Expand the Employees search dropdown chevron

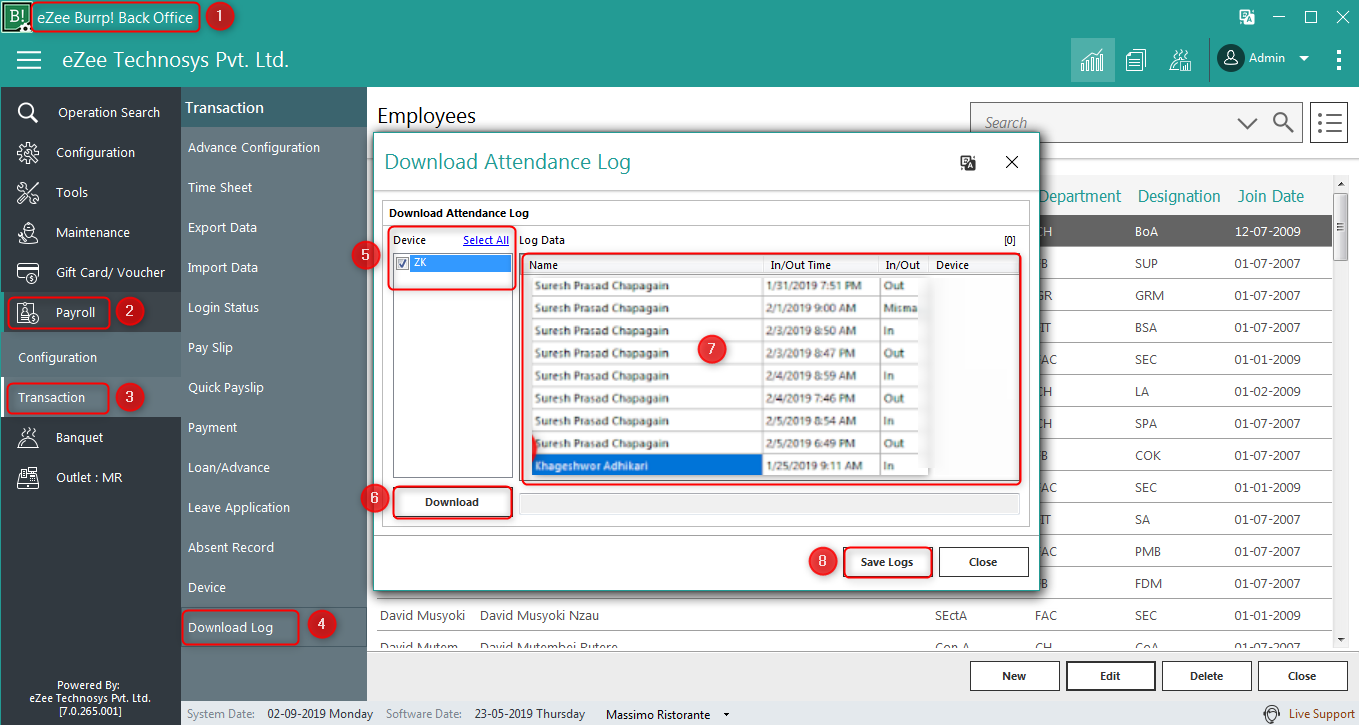pos(1247,123)
